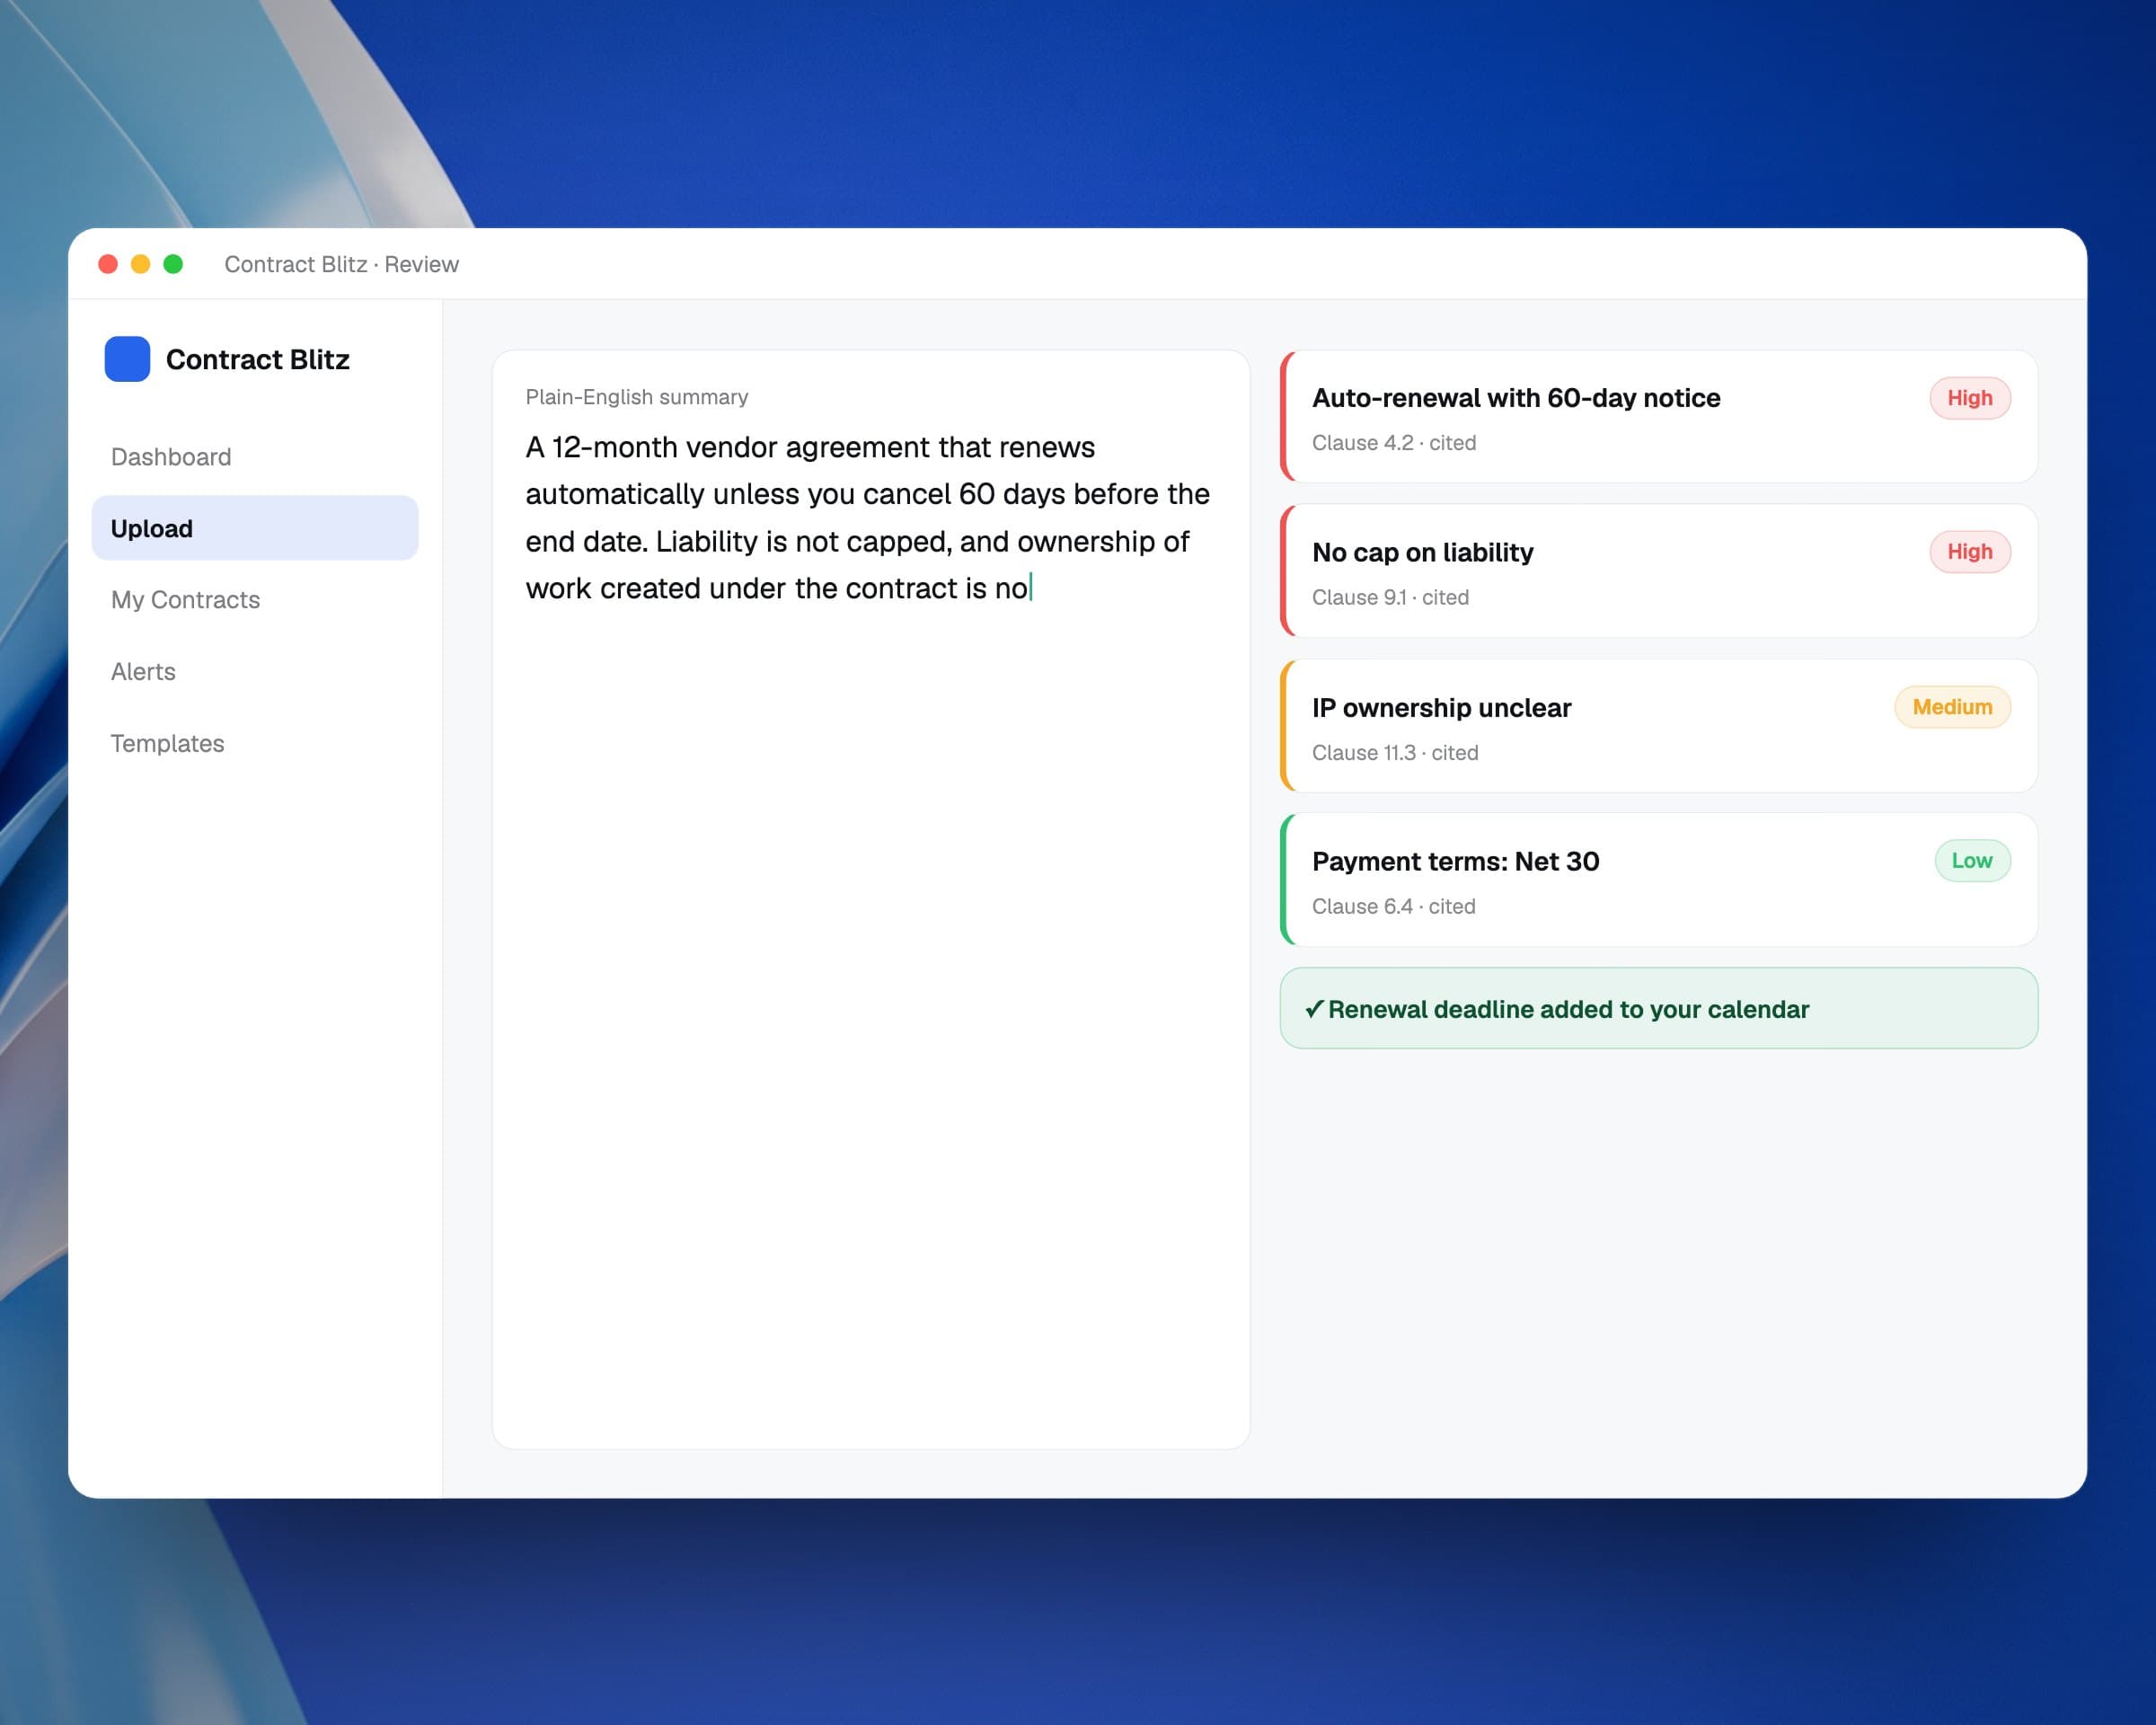The width and height of the screenshot is (2156, 1725).
Task: Open the Templates section
Action: (x=255, y=743)
